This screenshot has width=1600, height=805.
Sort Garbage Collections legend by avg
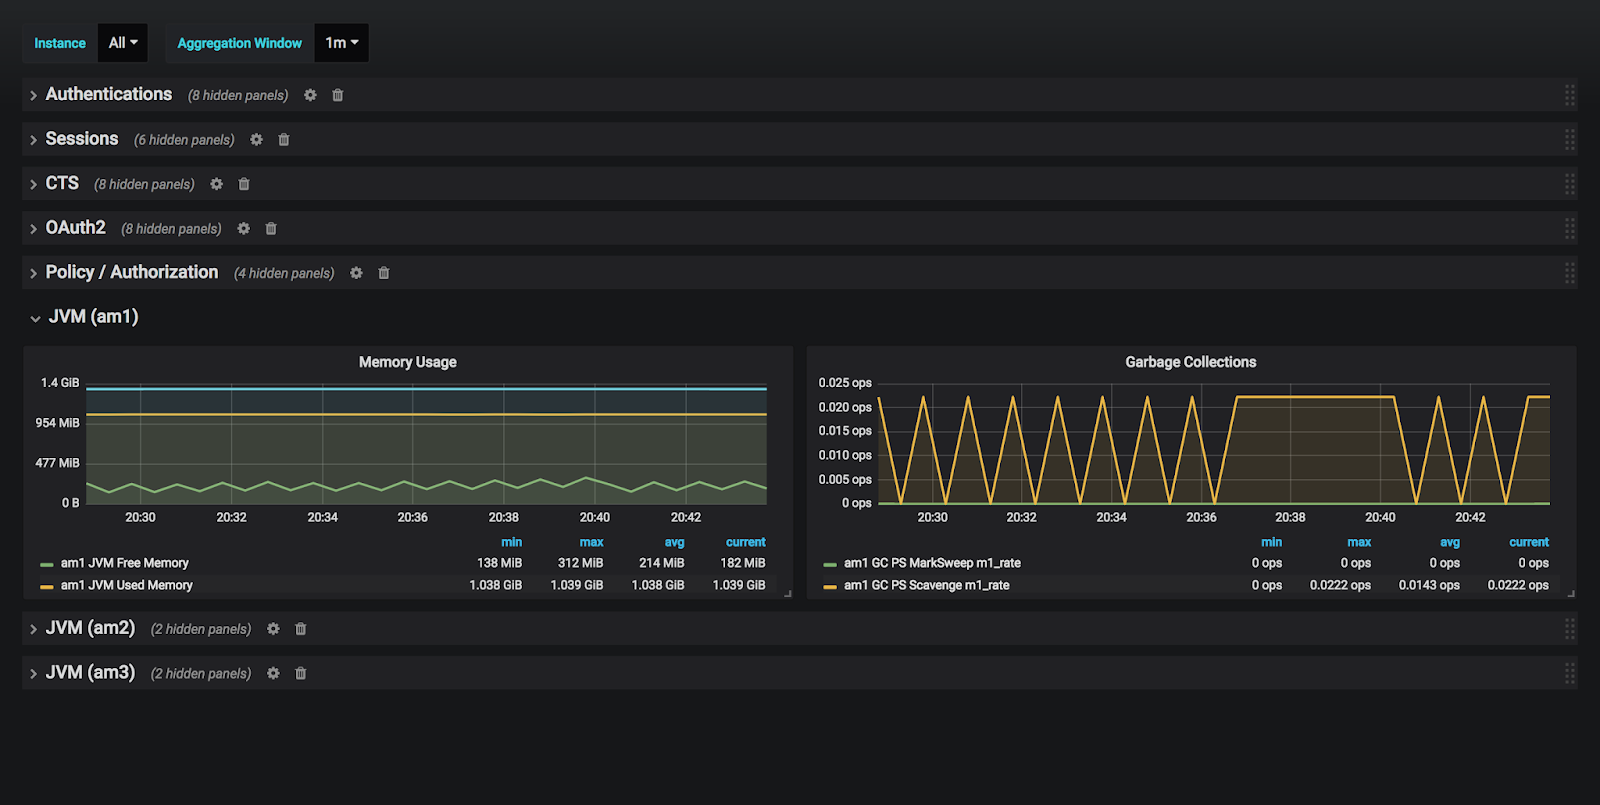pos(1449,542)
